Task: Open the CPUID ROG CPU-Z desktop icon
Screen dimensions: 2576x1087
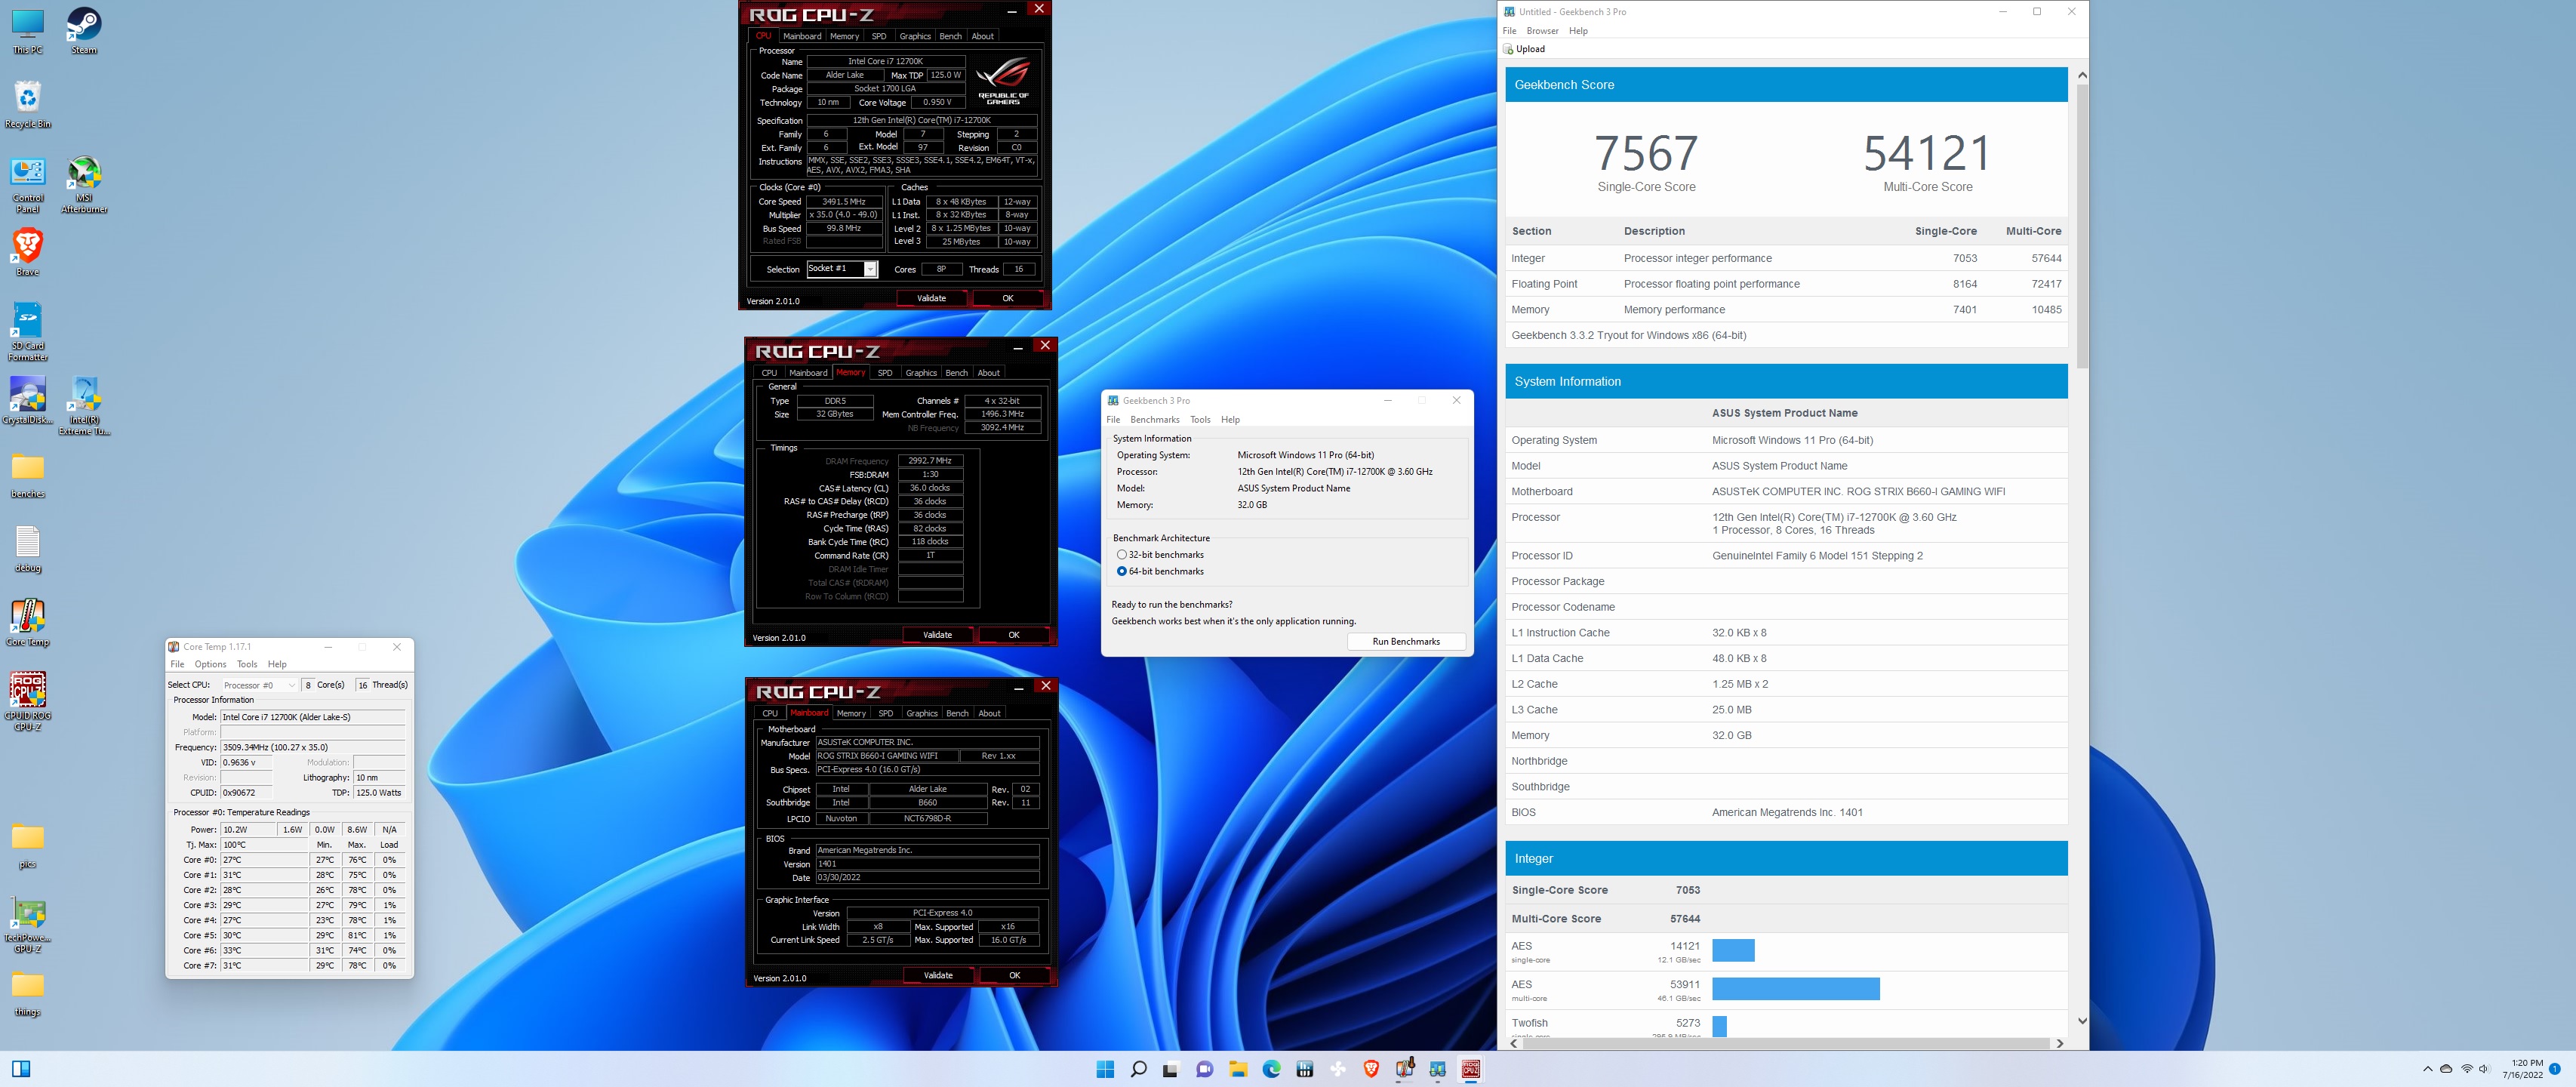Action: click(x=27, y=702)
